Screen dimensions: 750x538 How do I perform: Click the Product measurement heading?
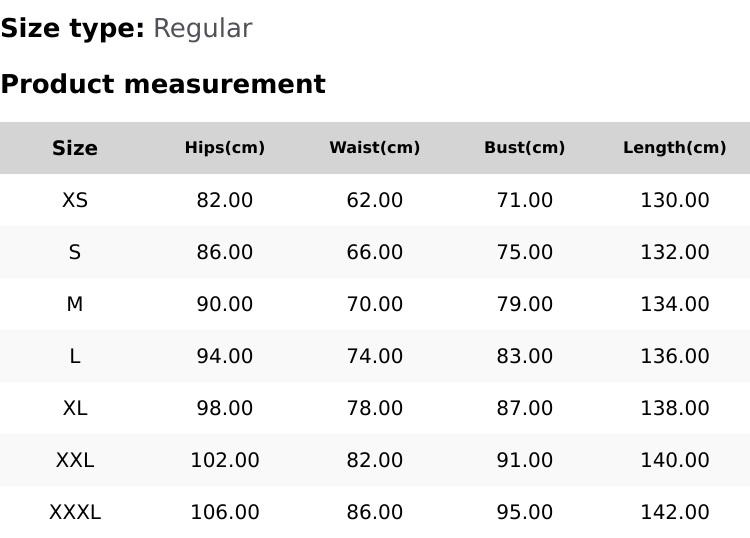coord(163,84)
